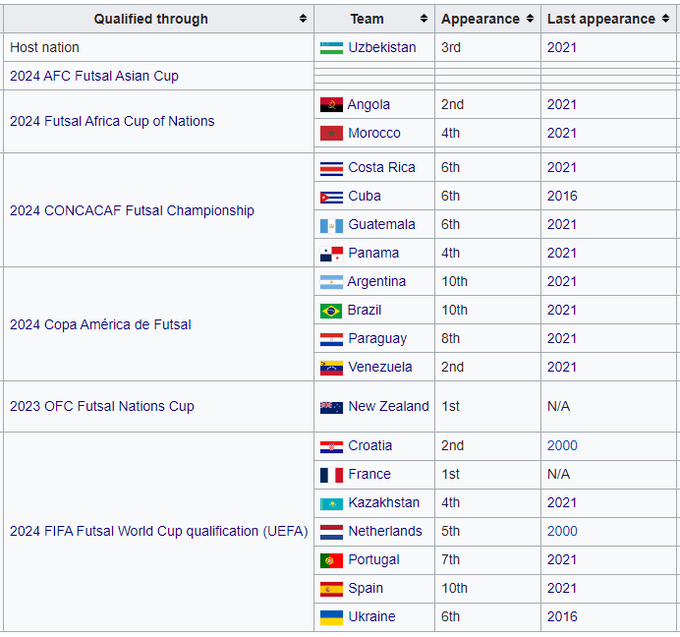Open 2024 Copa América de Futsal link
The image size is (680, 637).
click(x=100, y=325)
